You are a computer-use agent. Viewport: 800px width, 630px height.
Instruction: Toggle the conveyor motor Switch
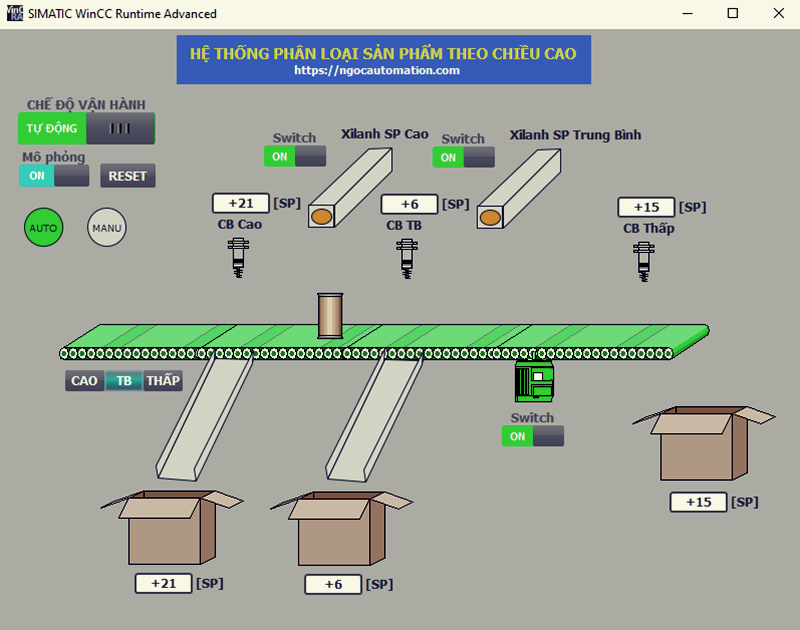point(533,436)
